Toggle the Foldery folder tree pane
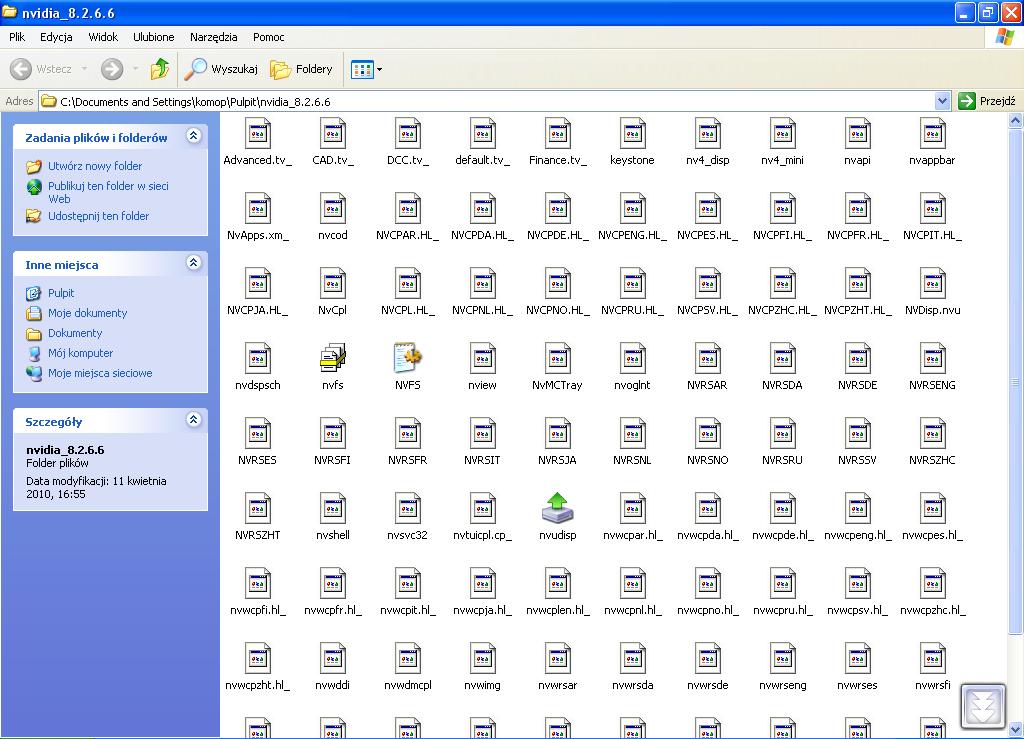This screenshot has width=1024, height=739. point(302,69)
